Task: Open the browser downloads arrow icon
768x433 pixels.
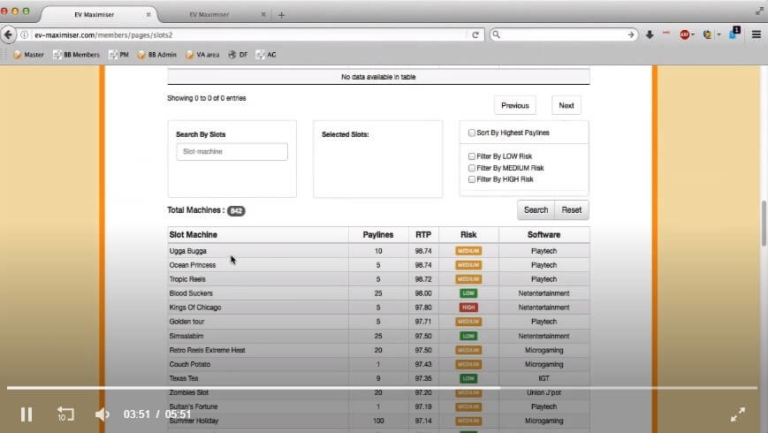Action: coord(649,34)
